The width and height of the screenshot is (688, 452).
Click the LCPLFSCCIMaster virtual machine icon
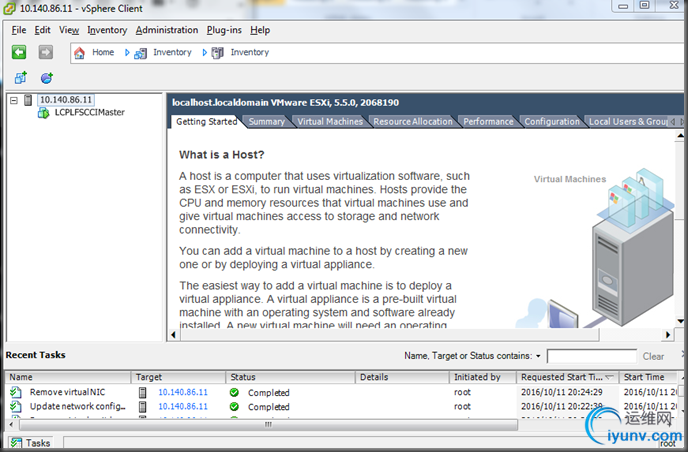point(43,113)
